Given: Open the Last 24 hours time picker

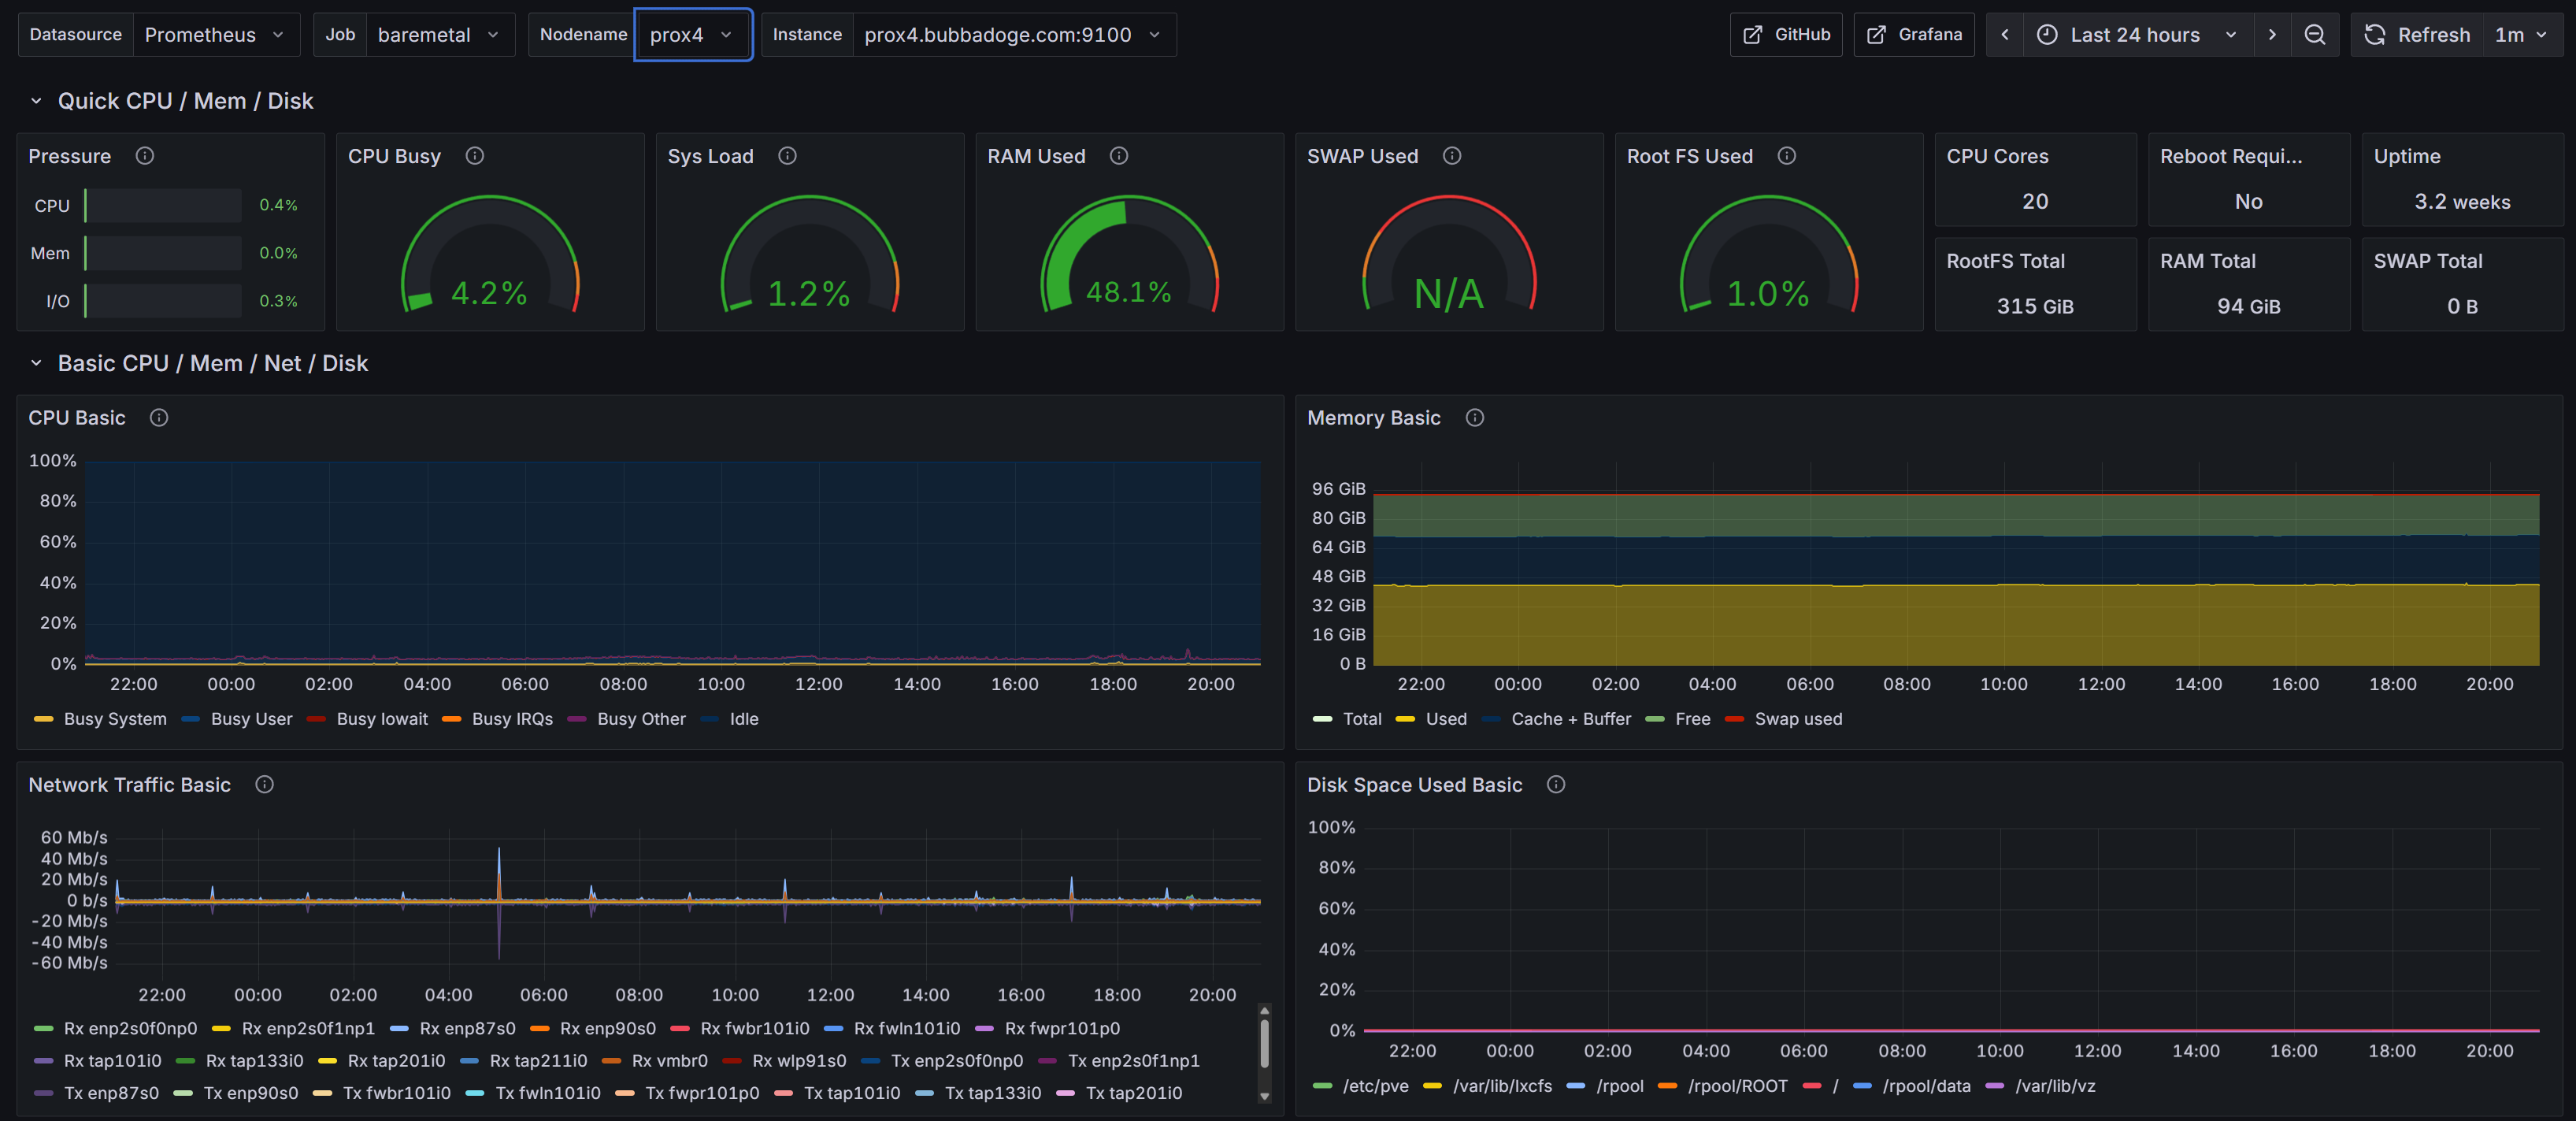Looking at the screenshot, I should pos(2136,35).
